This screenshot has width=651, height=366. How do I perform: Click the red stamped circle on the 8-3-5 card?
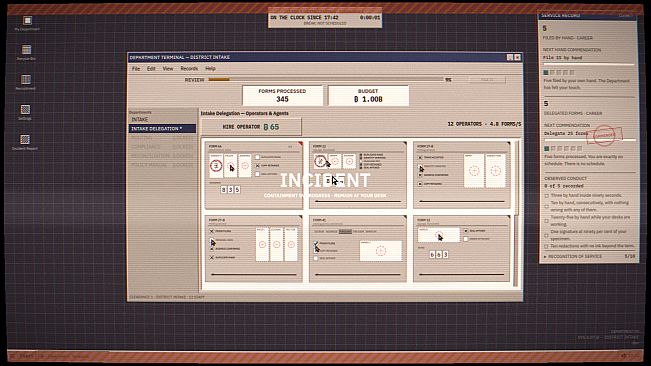(216, 166)
